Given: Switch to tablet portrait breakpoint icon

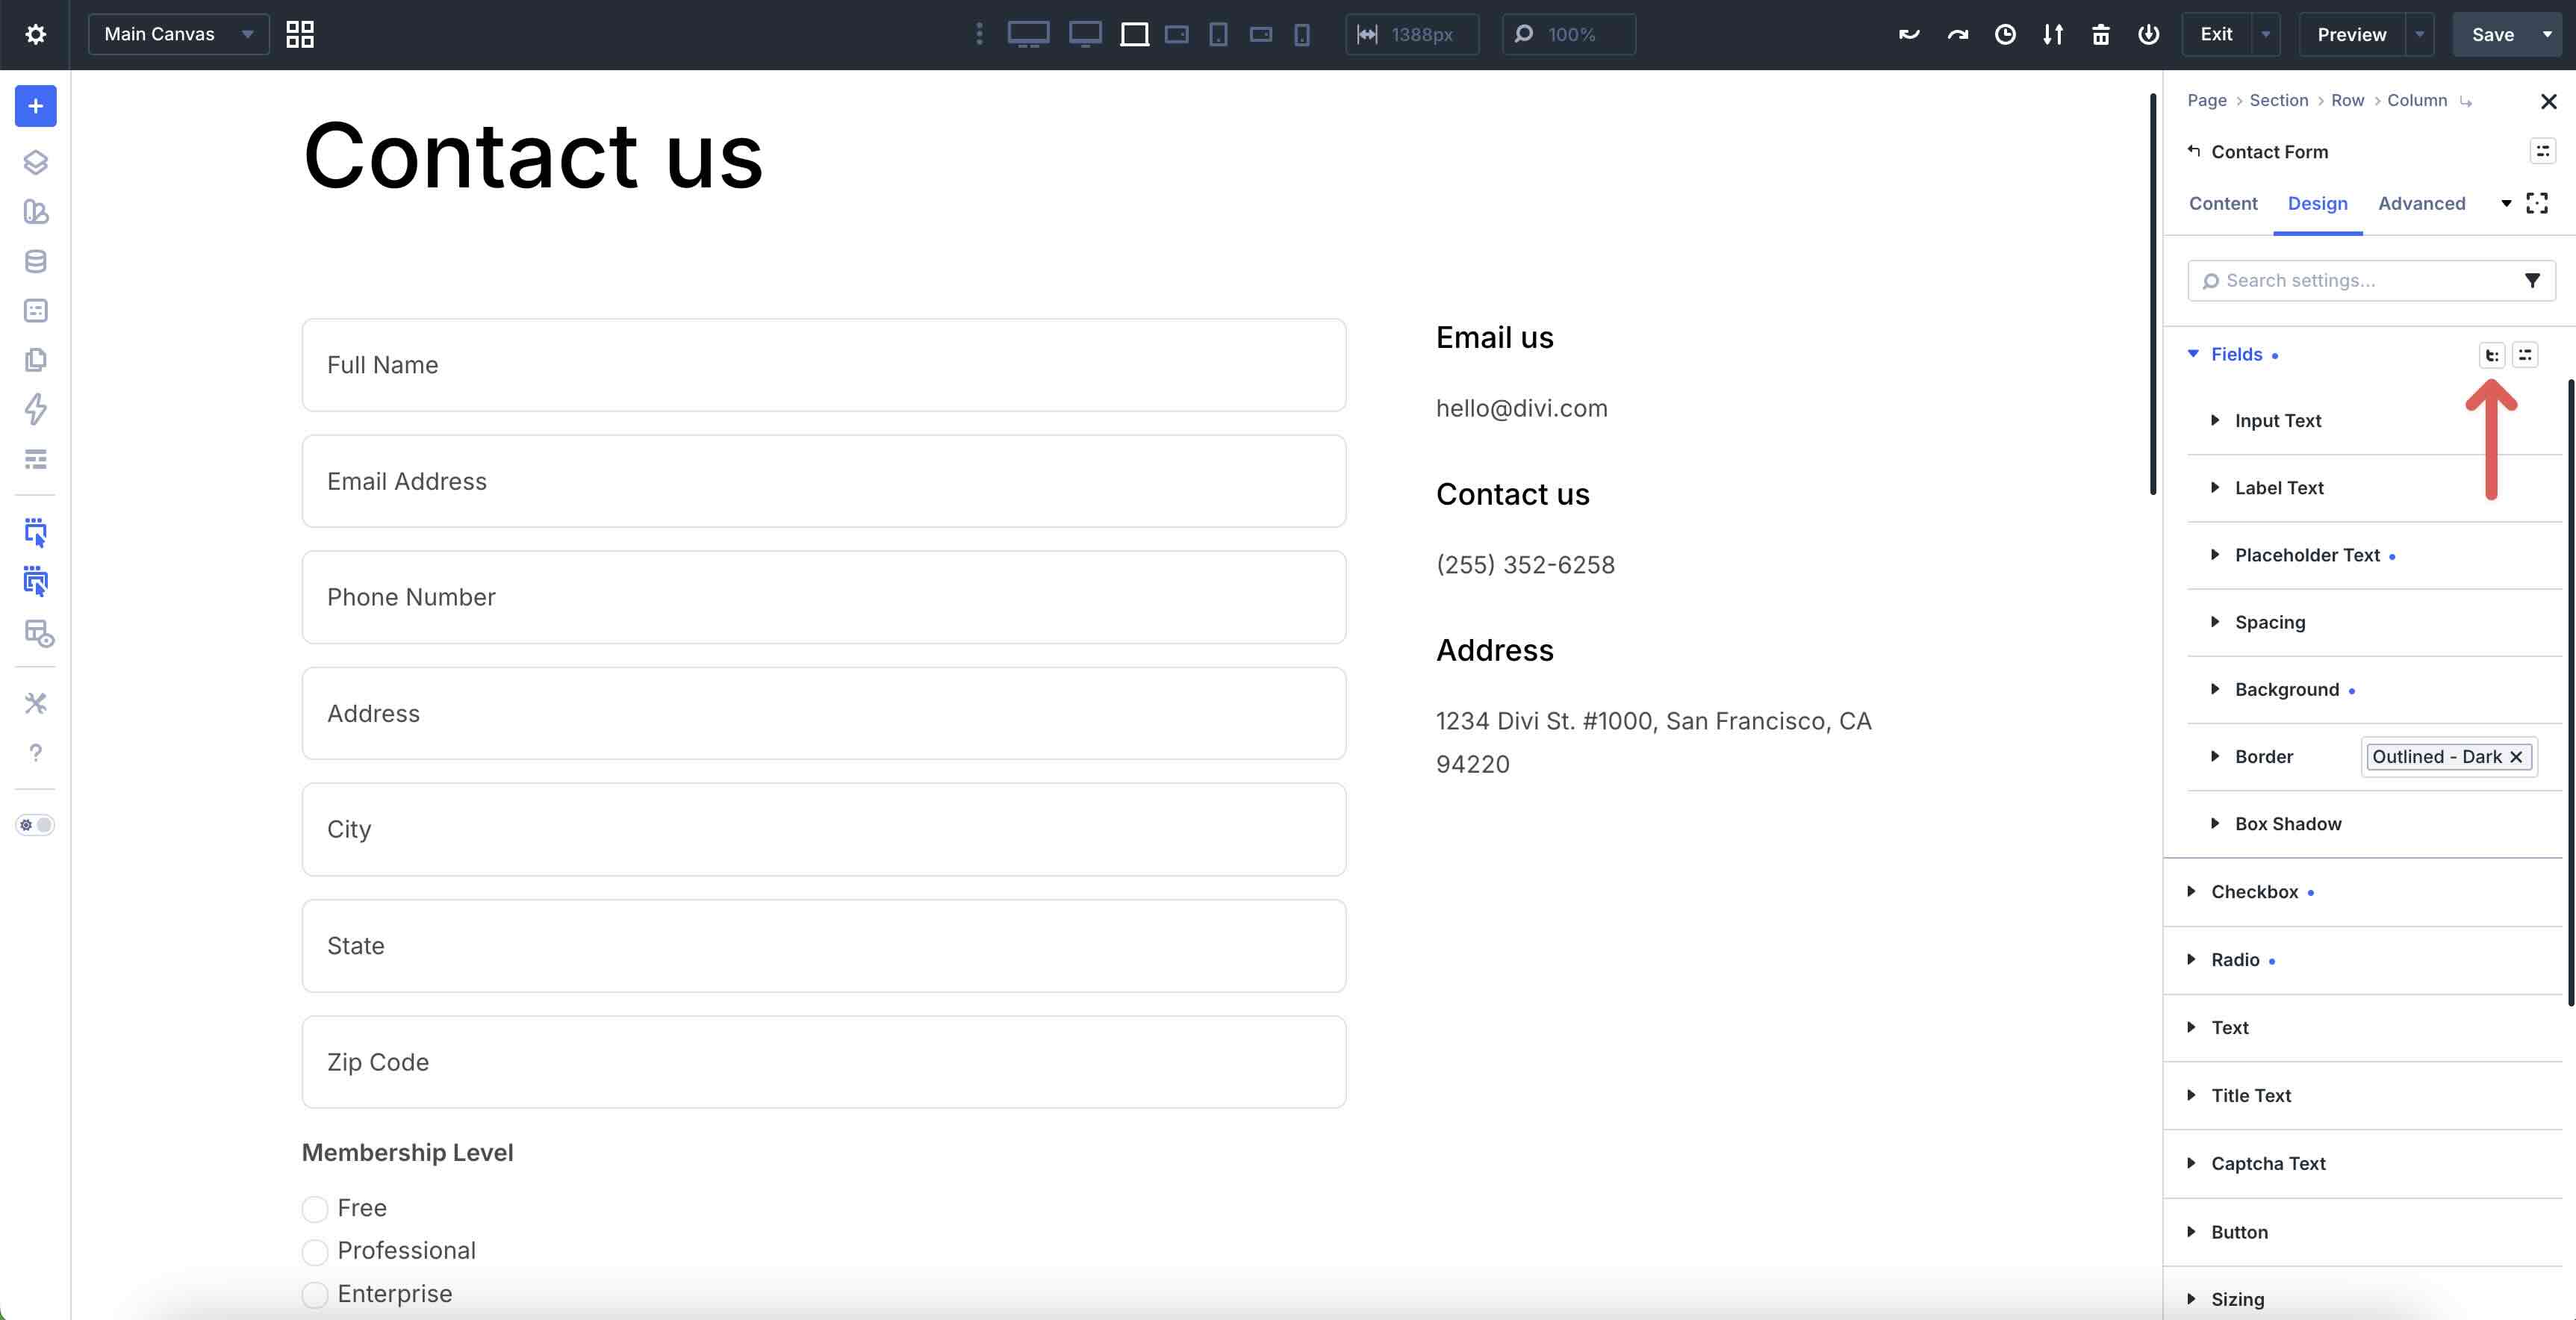Looking at the screenshot, I should [x=1218, y=35].
